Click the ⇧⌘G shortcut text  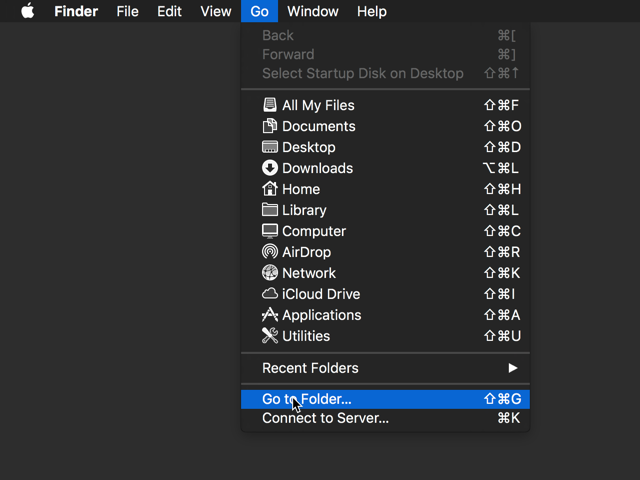(x=502, y=399)
